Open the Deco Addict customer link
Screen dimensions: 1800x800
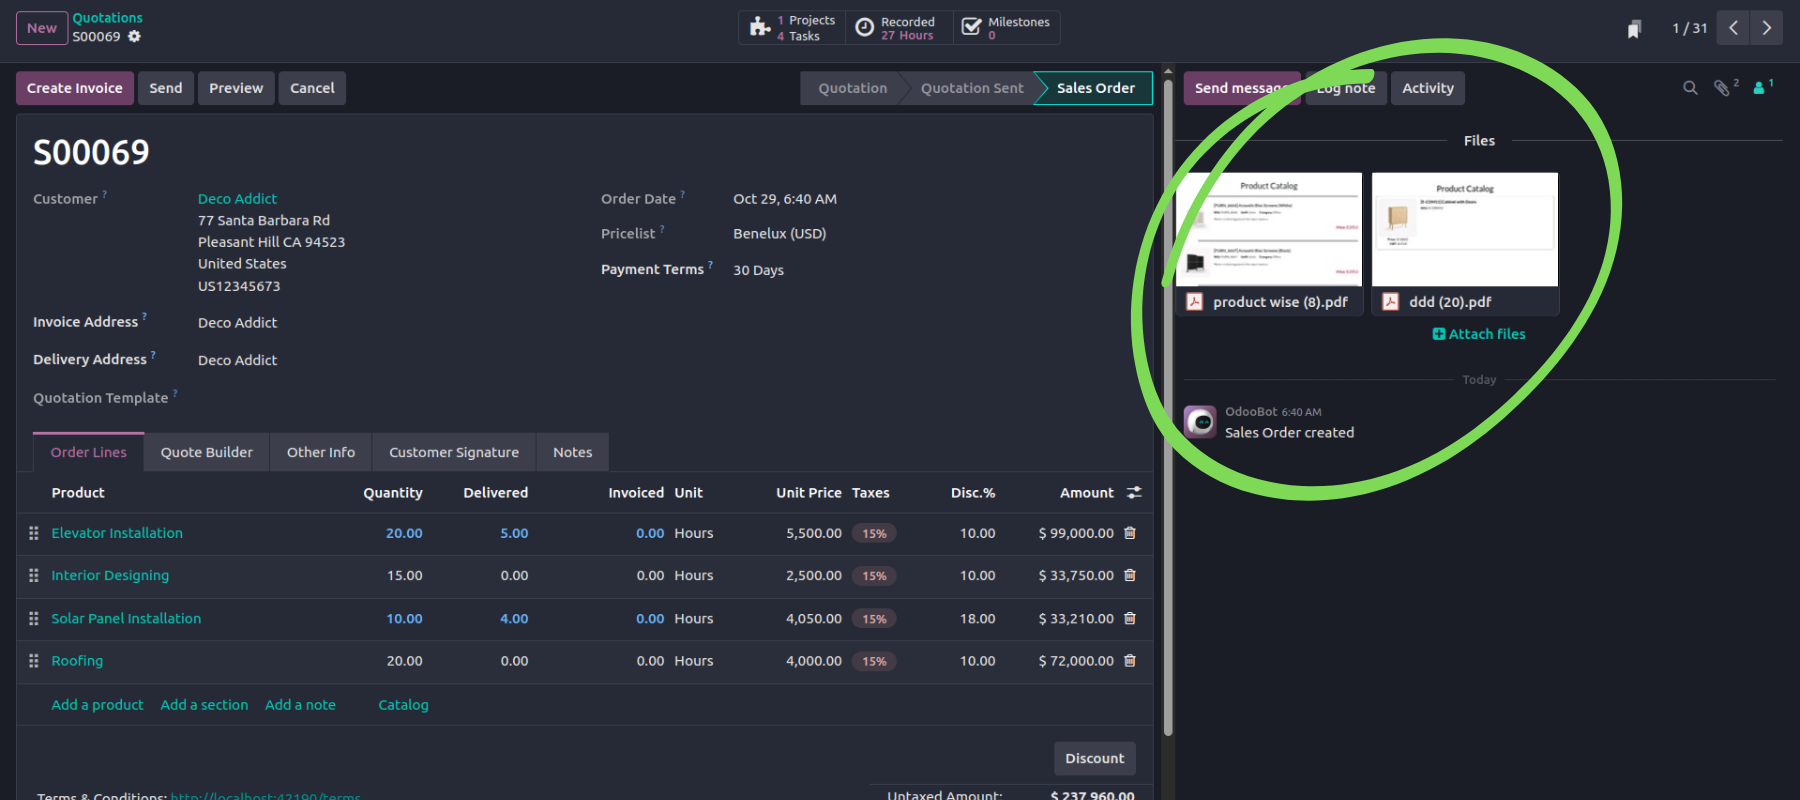(x=237, y=199)
